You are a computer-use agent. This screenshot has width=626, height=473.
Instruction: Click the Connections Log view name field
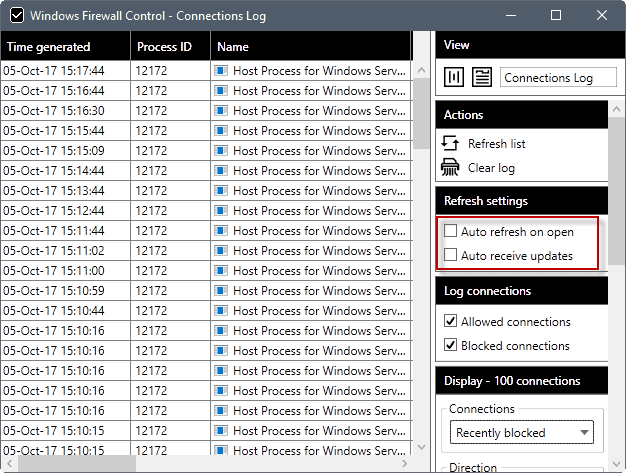click(x=558, y=77)
